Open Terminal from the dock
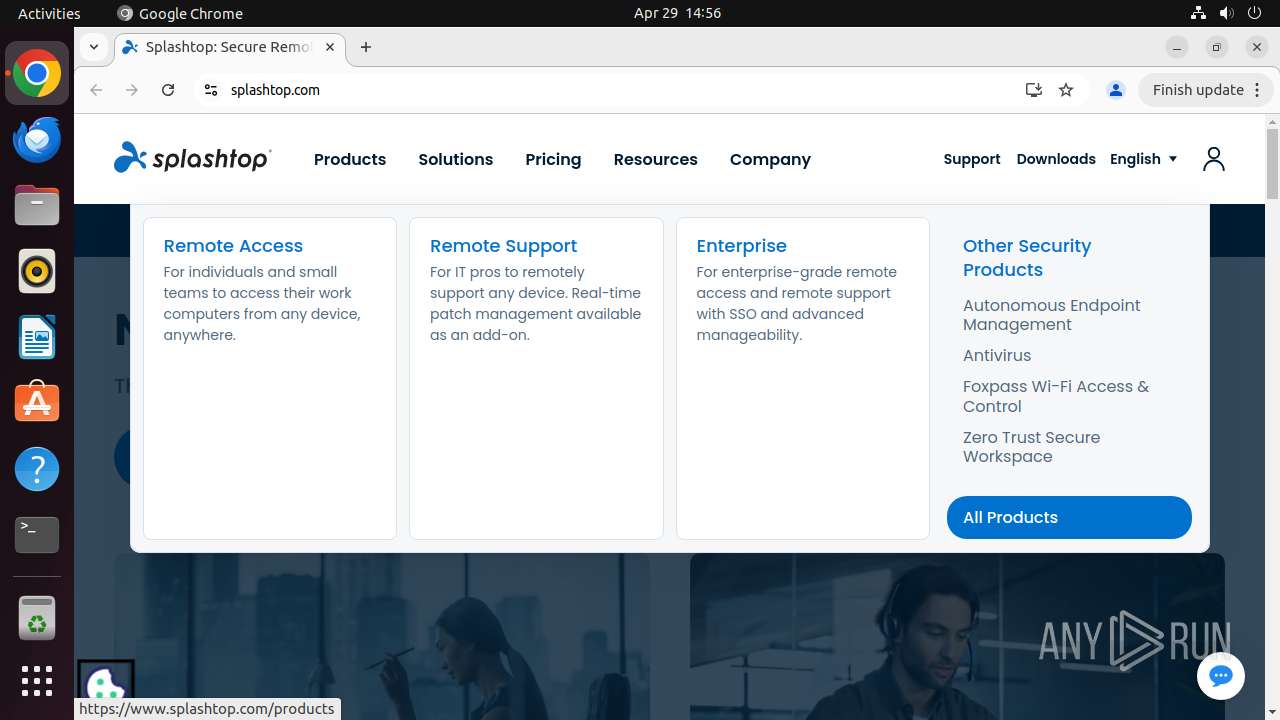Viewport: 1280px width, 720px height. tap(37, 535)
